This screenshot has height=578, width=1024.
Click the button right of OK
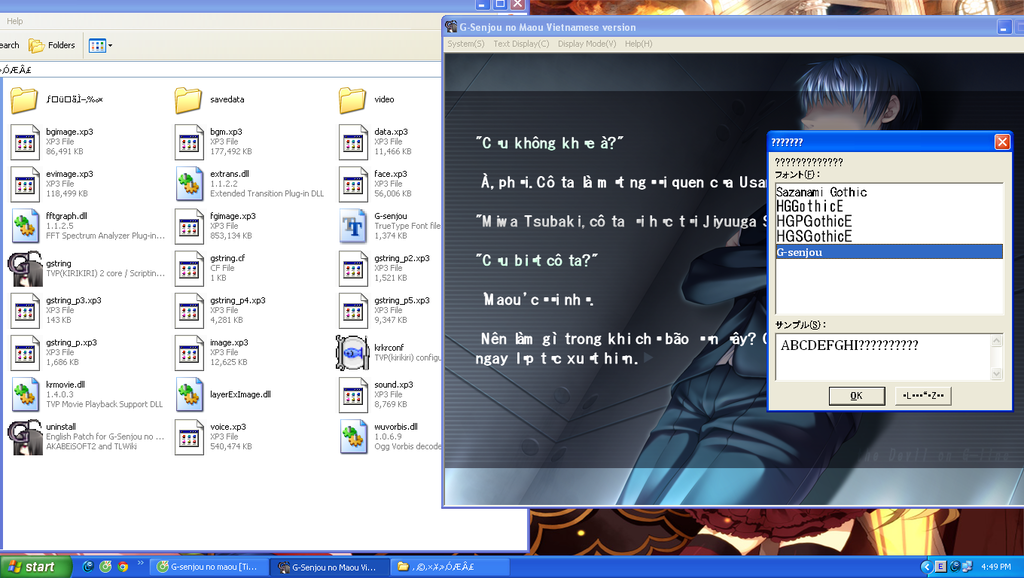pos(923,396)
